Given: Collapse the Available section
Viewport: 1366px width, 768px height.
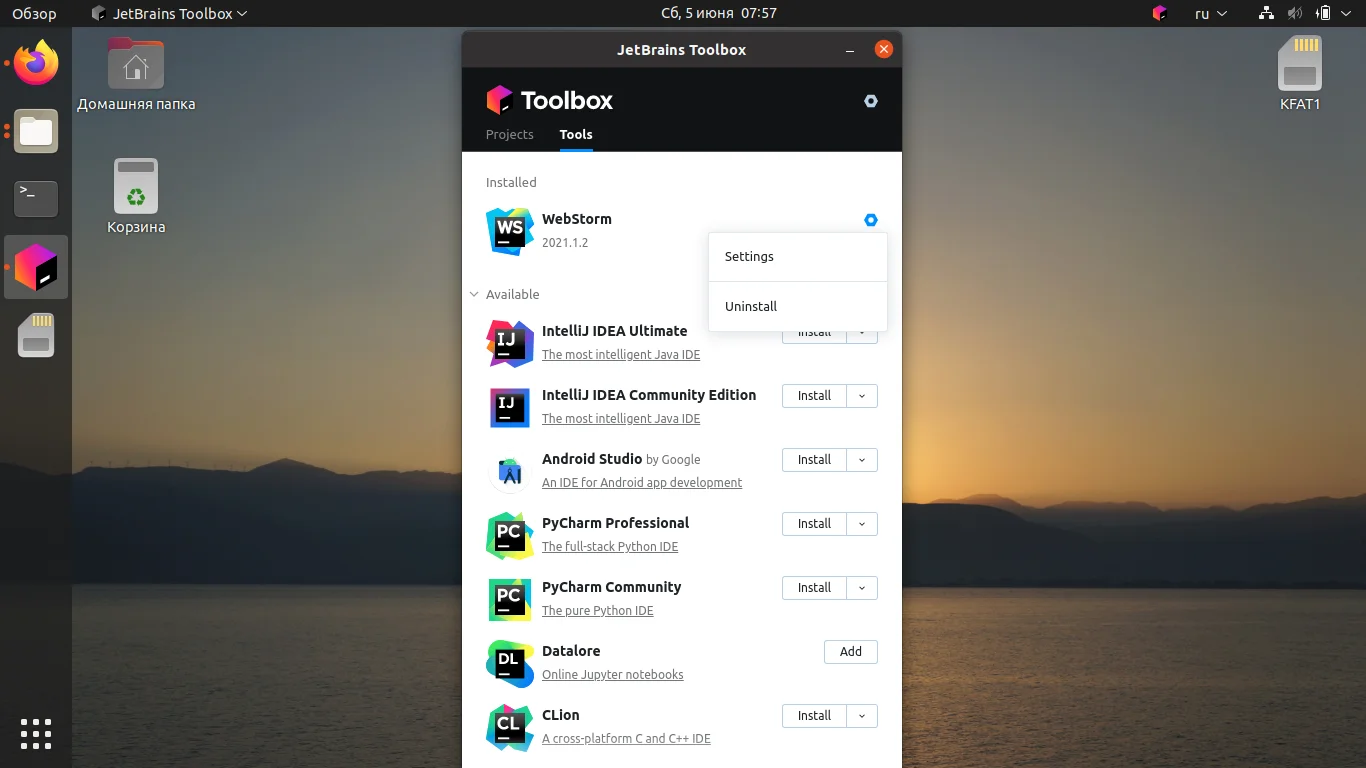Looking at the screenshot, I should coord(474,294).
